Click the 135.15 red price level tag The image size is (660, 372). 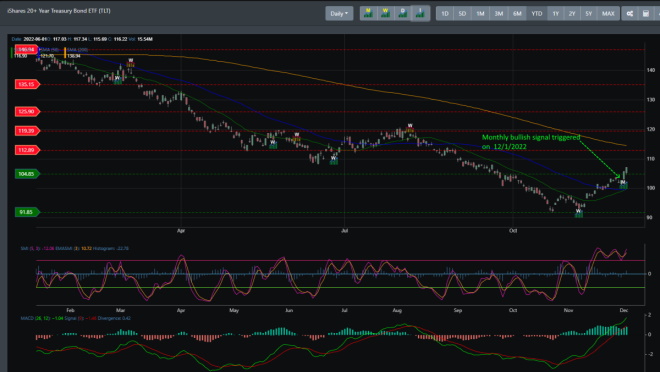pos(27,84)
